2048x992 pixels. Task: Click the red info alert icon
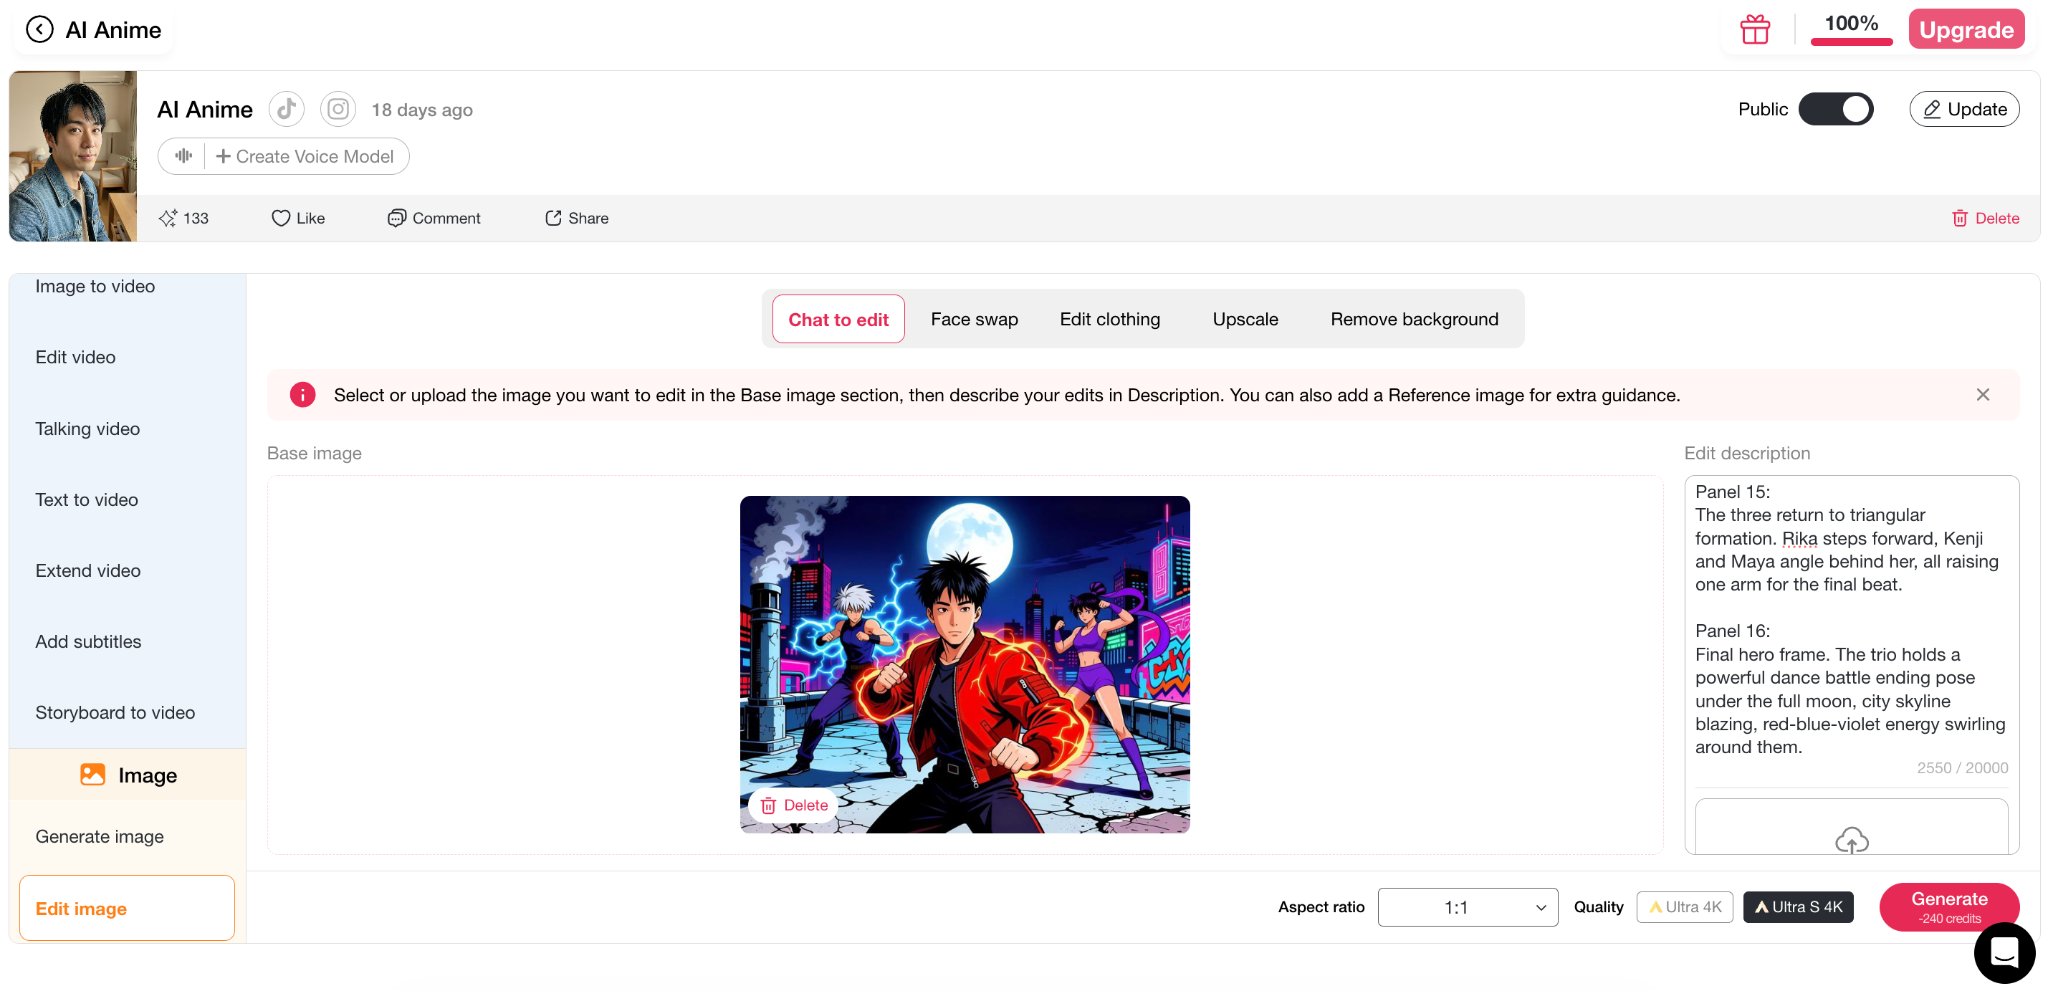click(x=302, y=395)
